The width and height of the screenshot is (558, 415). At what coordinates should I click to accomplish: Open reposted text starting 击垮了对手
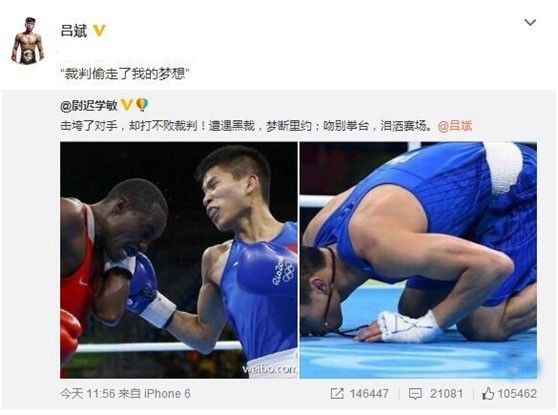coord(246,126)
